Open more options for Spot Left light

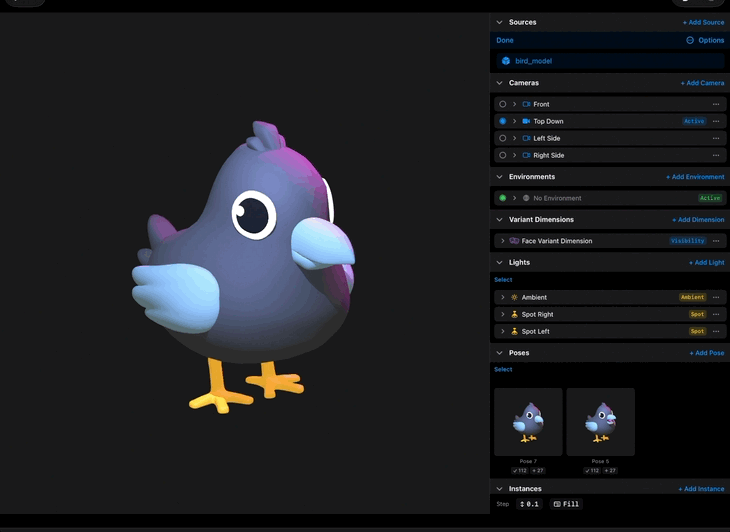click(x=716, y=331)
